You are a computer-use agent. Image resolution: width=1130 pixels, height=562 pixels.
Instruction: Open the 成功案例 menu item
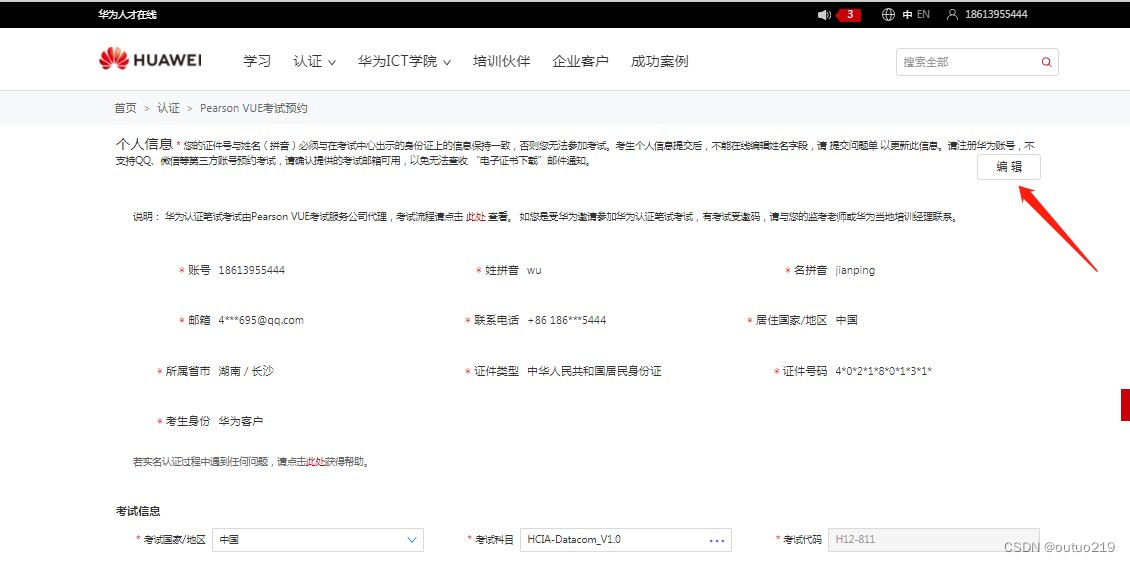point(659,61)
